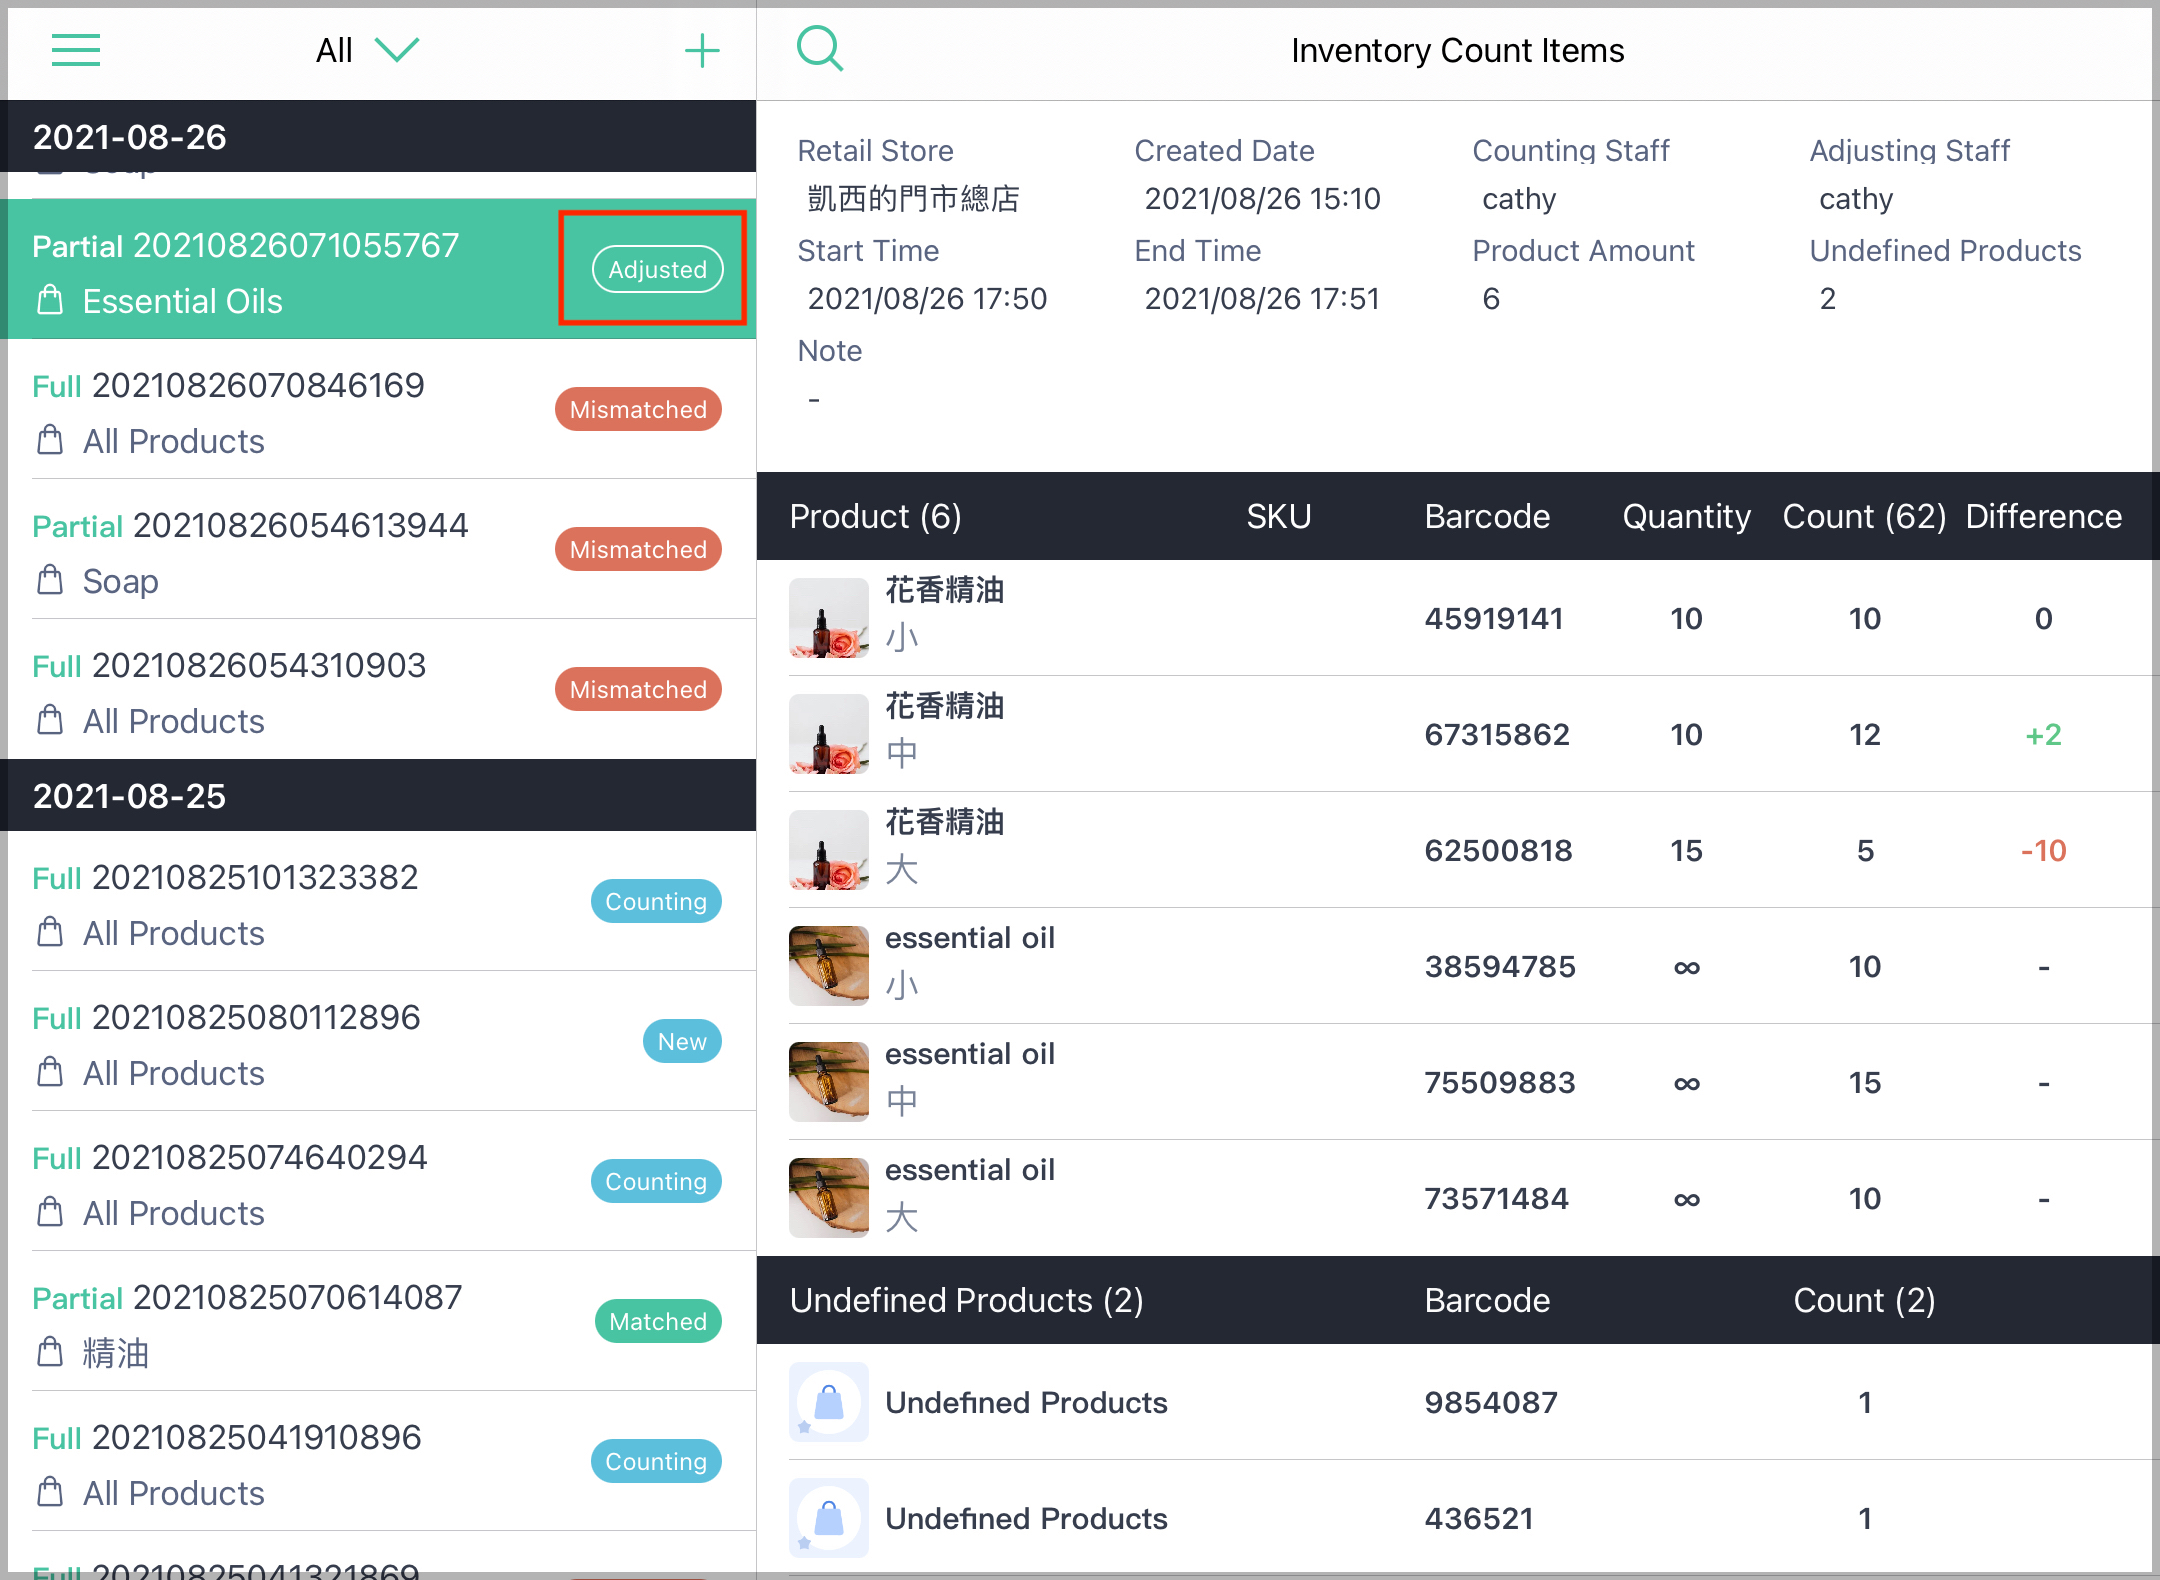Click the plus icon to add count
This screenshot has width=2160, height=1580.
[x=702, y=50]
